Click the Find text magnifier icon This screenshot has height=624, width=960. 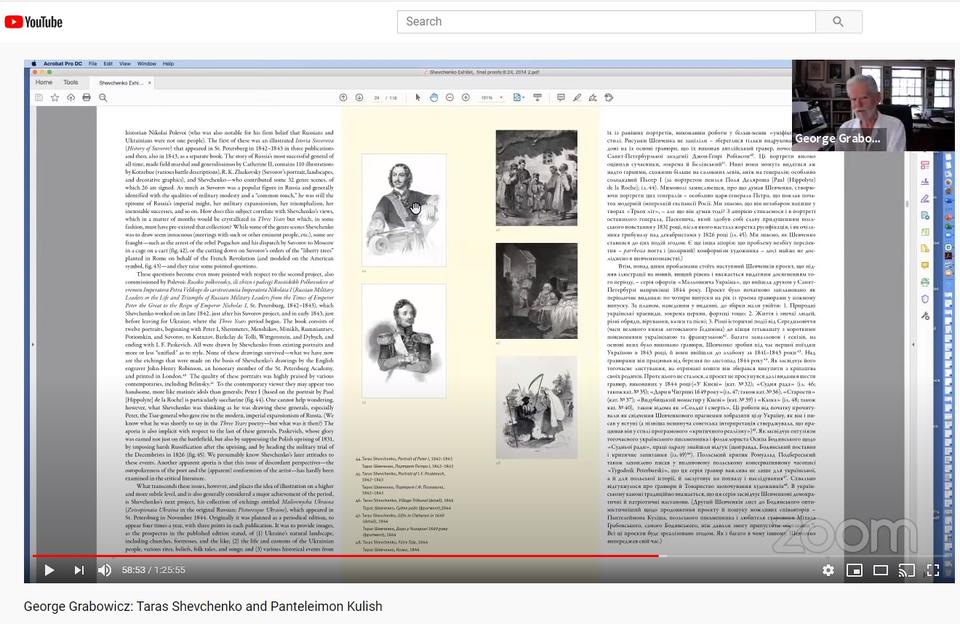tap(103, 97)
